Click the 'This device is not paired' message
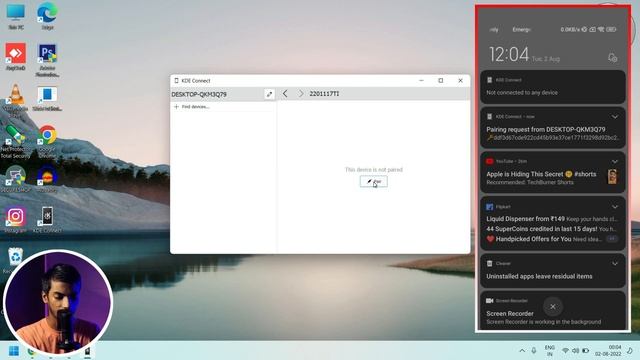Image resolution: width=640 pixels, height=360 pixels. (x=373, y=169)
